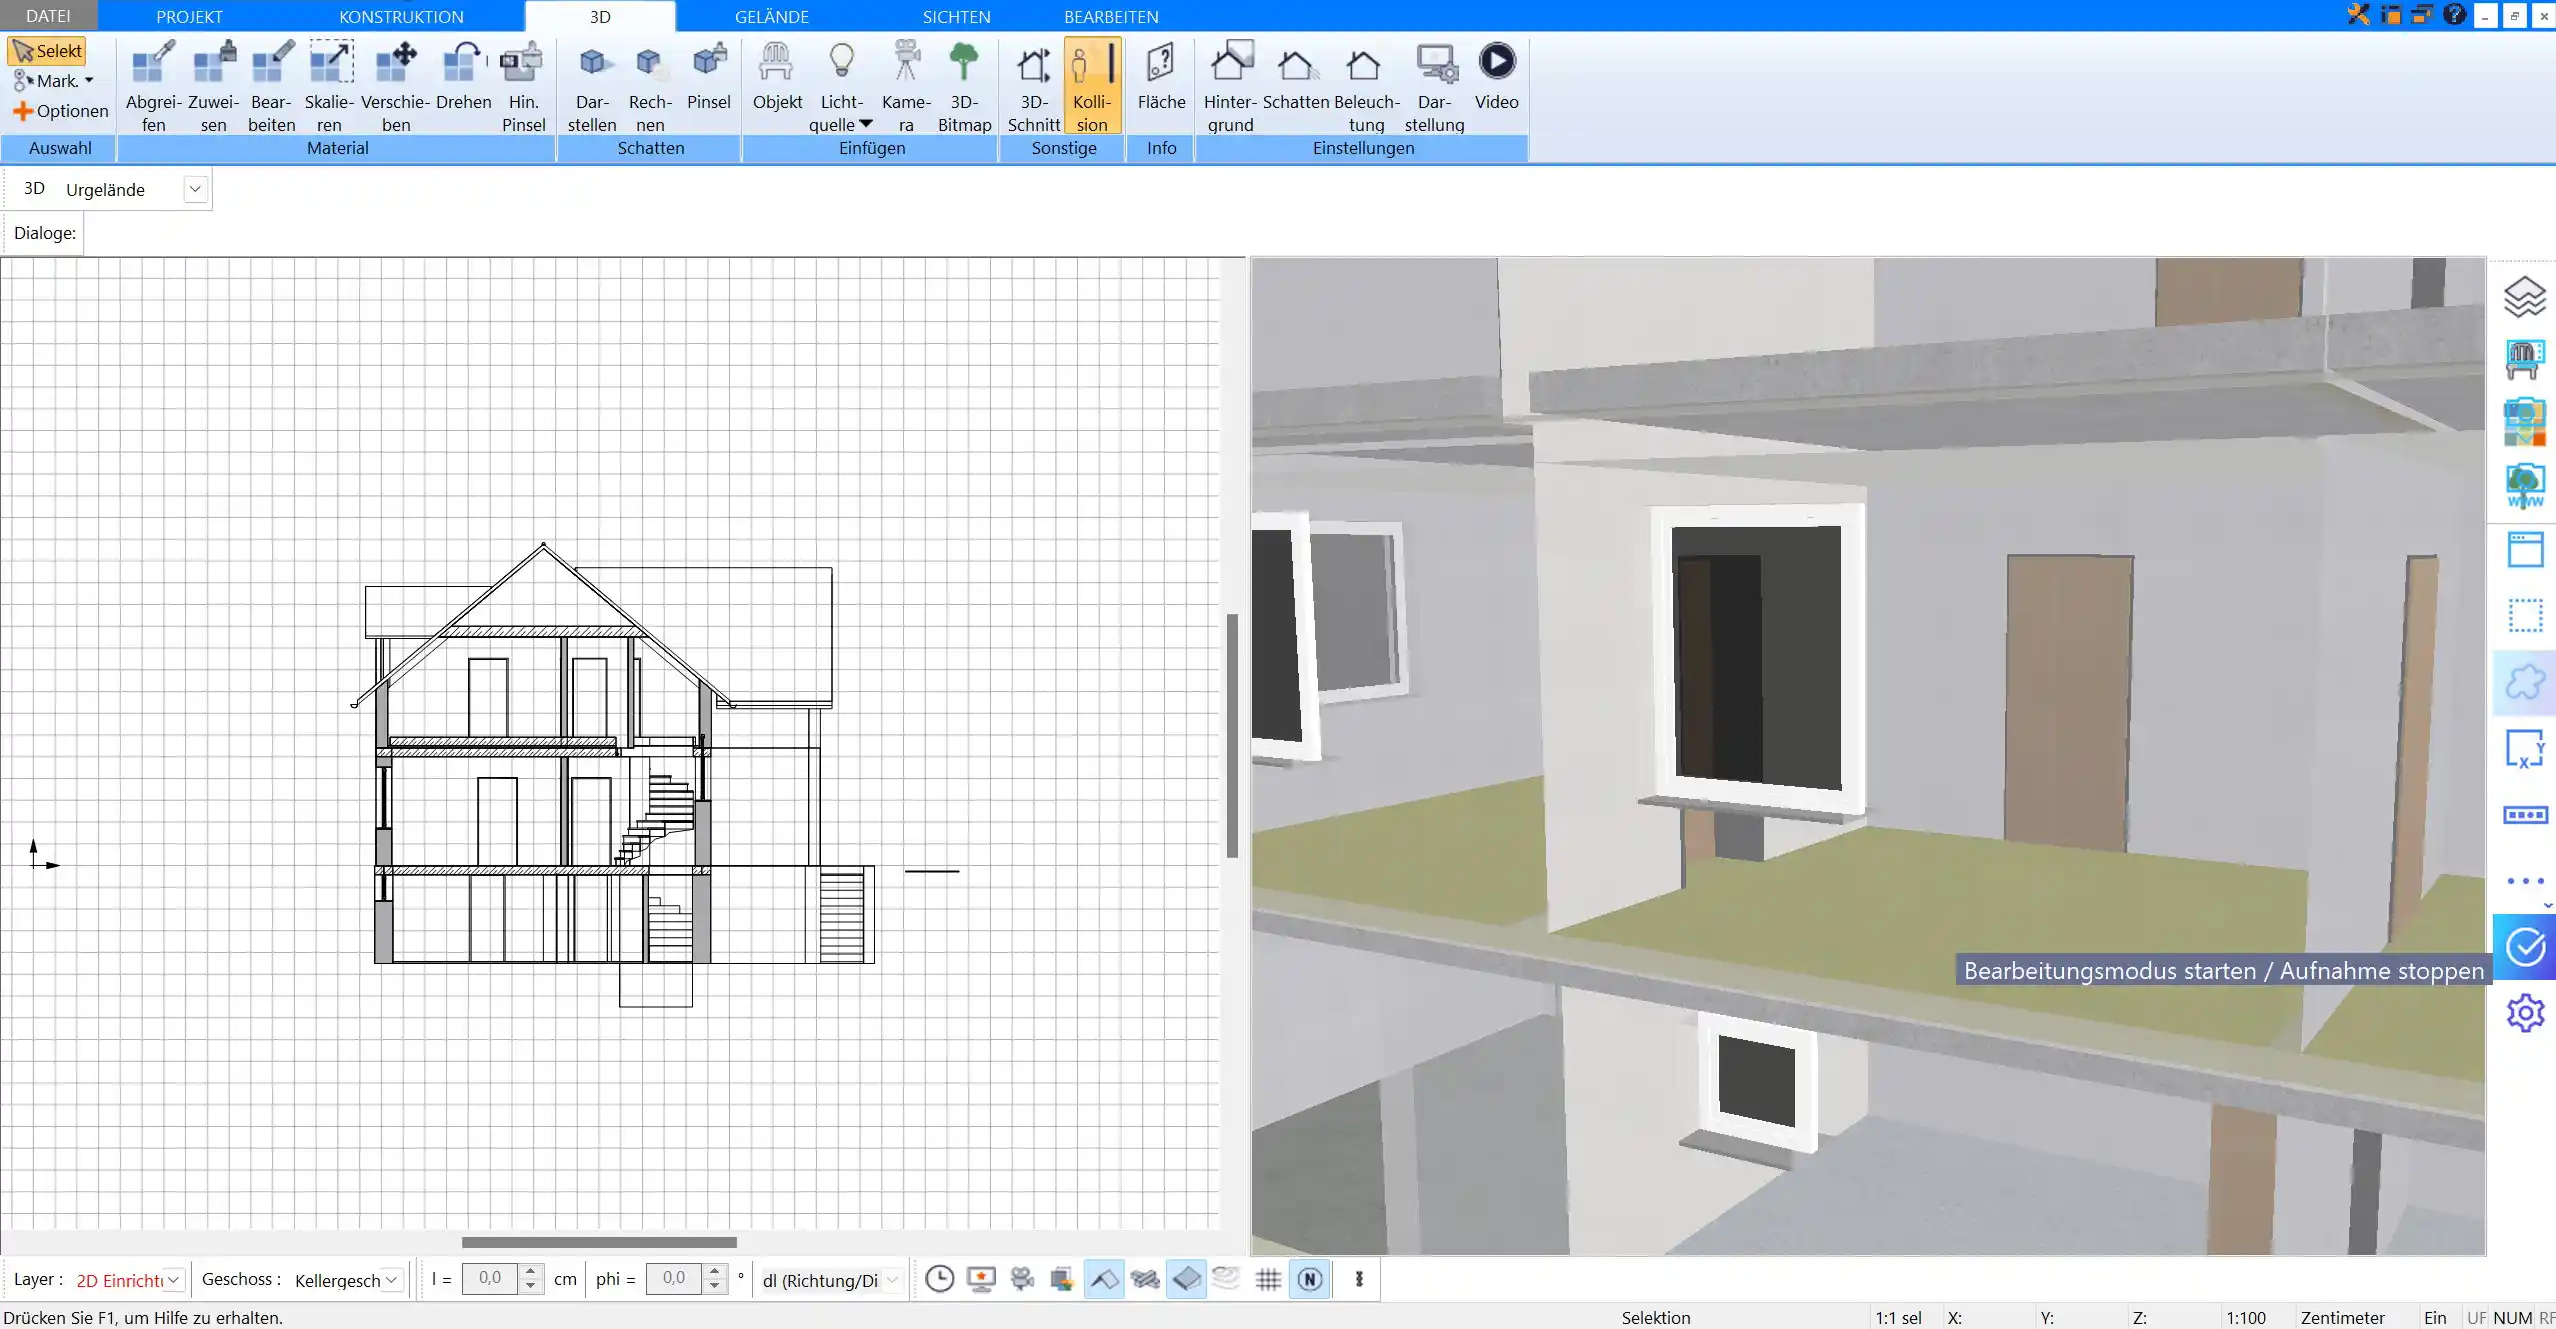This screenshot has height=1329, width=2556.
Task: Open the Layer 2D Einrichtung dropdown
Action: click(x=173, y=1280)
